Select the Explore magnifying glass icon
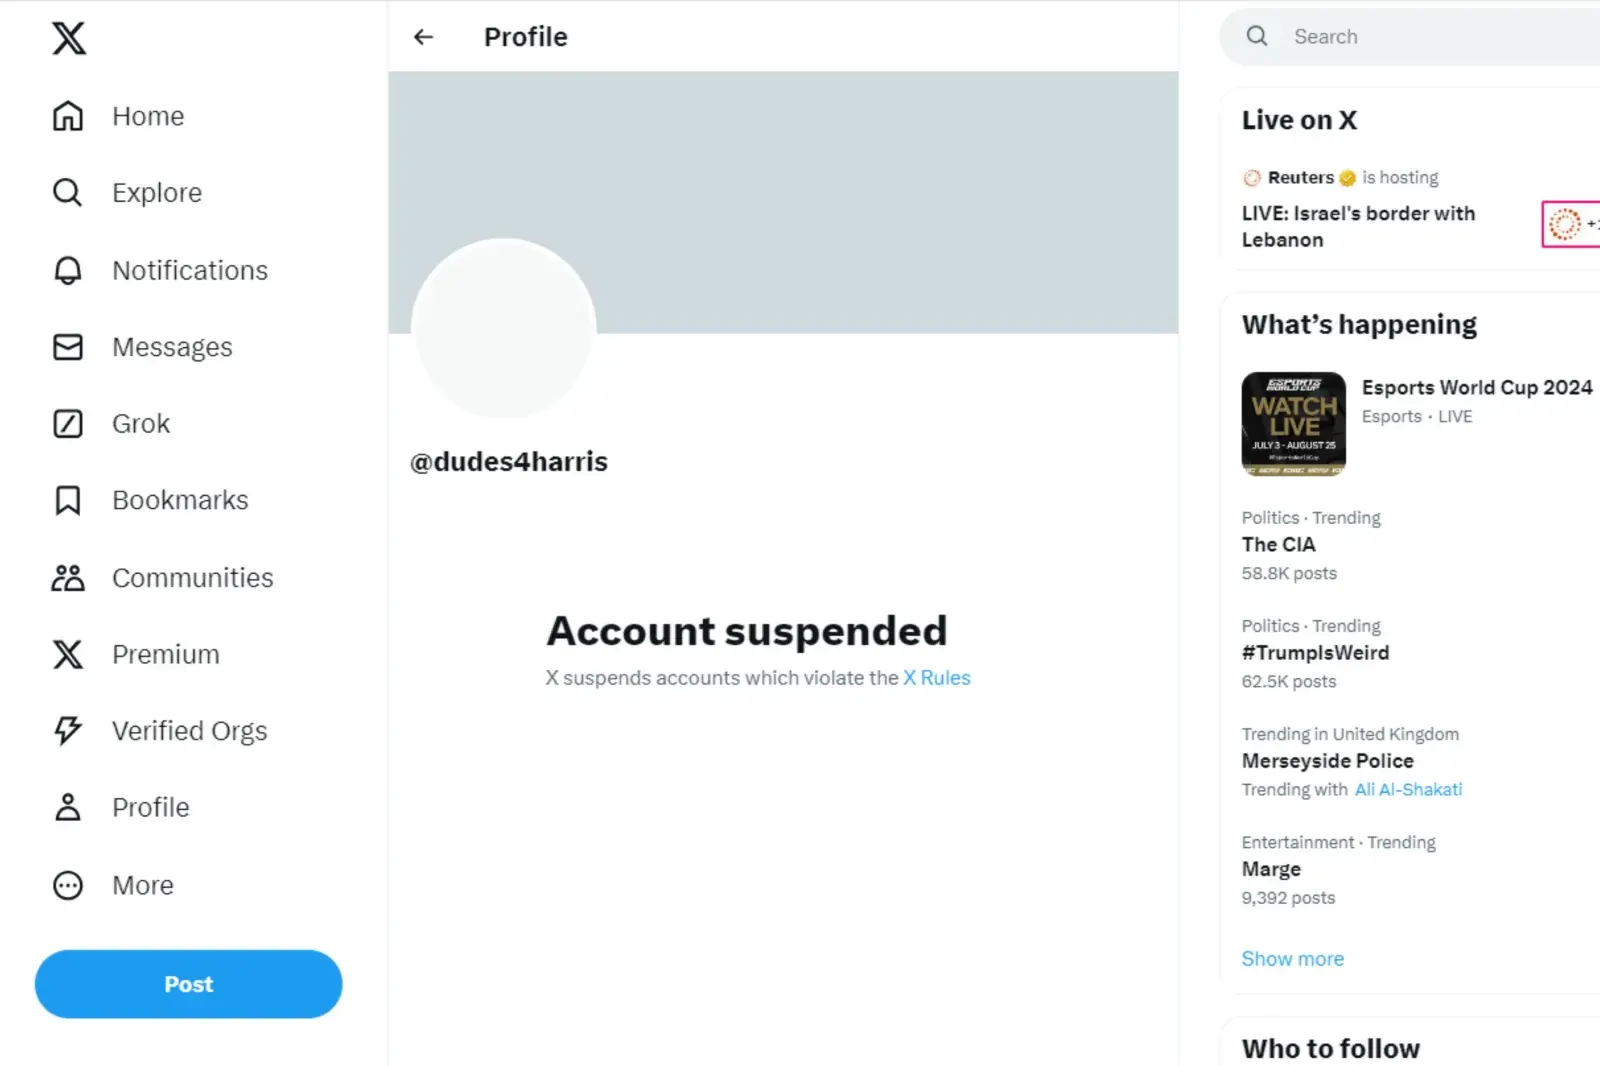This screenshot has width=1600, height=1066. (x=66, y=192)
